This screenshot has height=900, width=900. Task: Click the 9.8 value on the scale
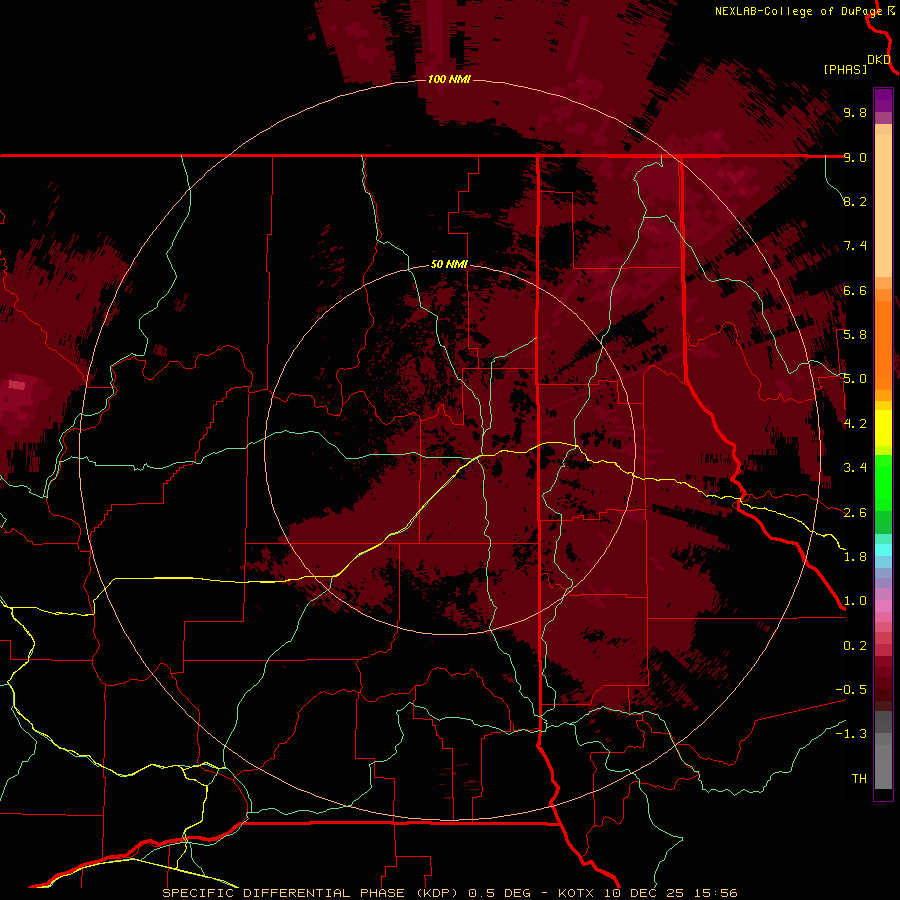pos(855,112)
